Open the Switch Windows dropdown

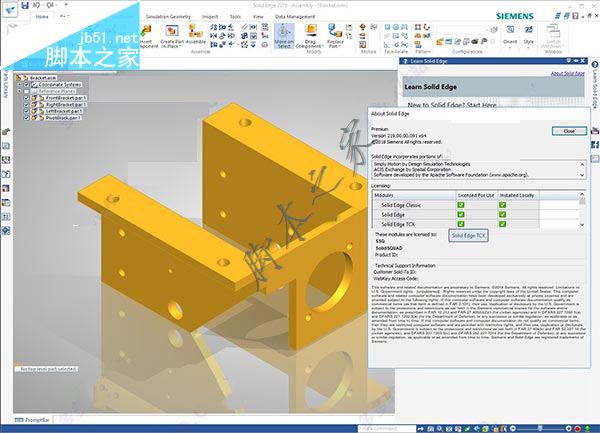pyautogui.click(x=563, y=46)
